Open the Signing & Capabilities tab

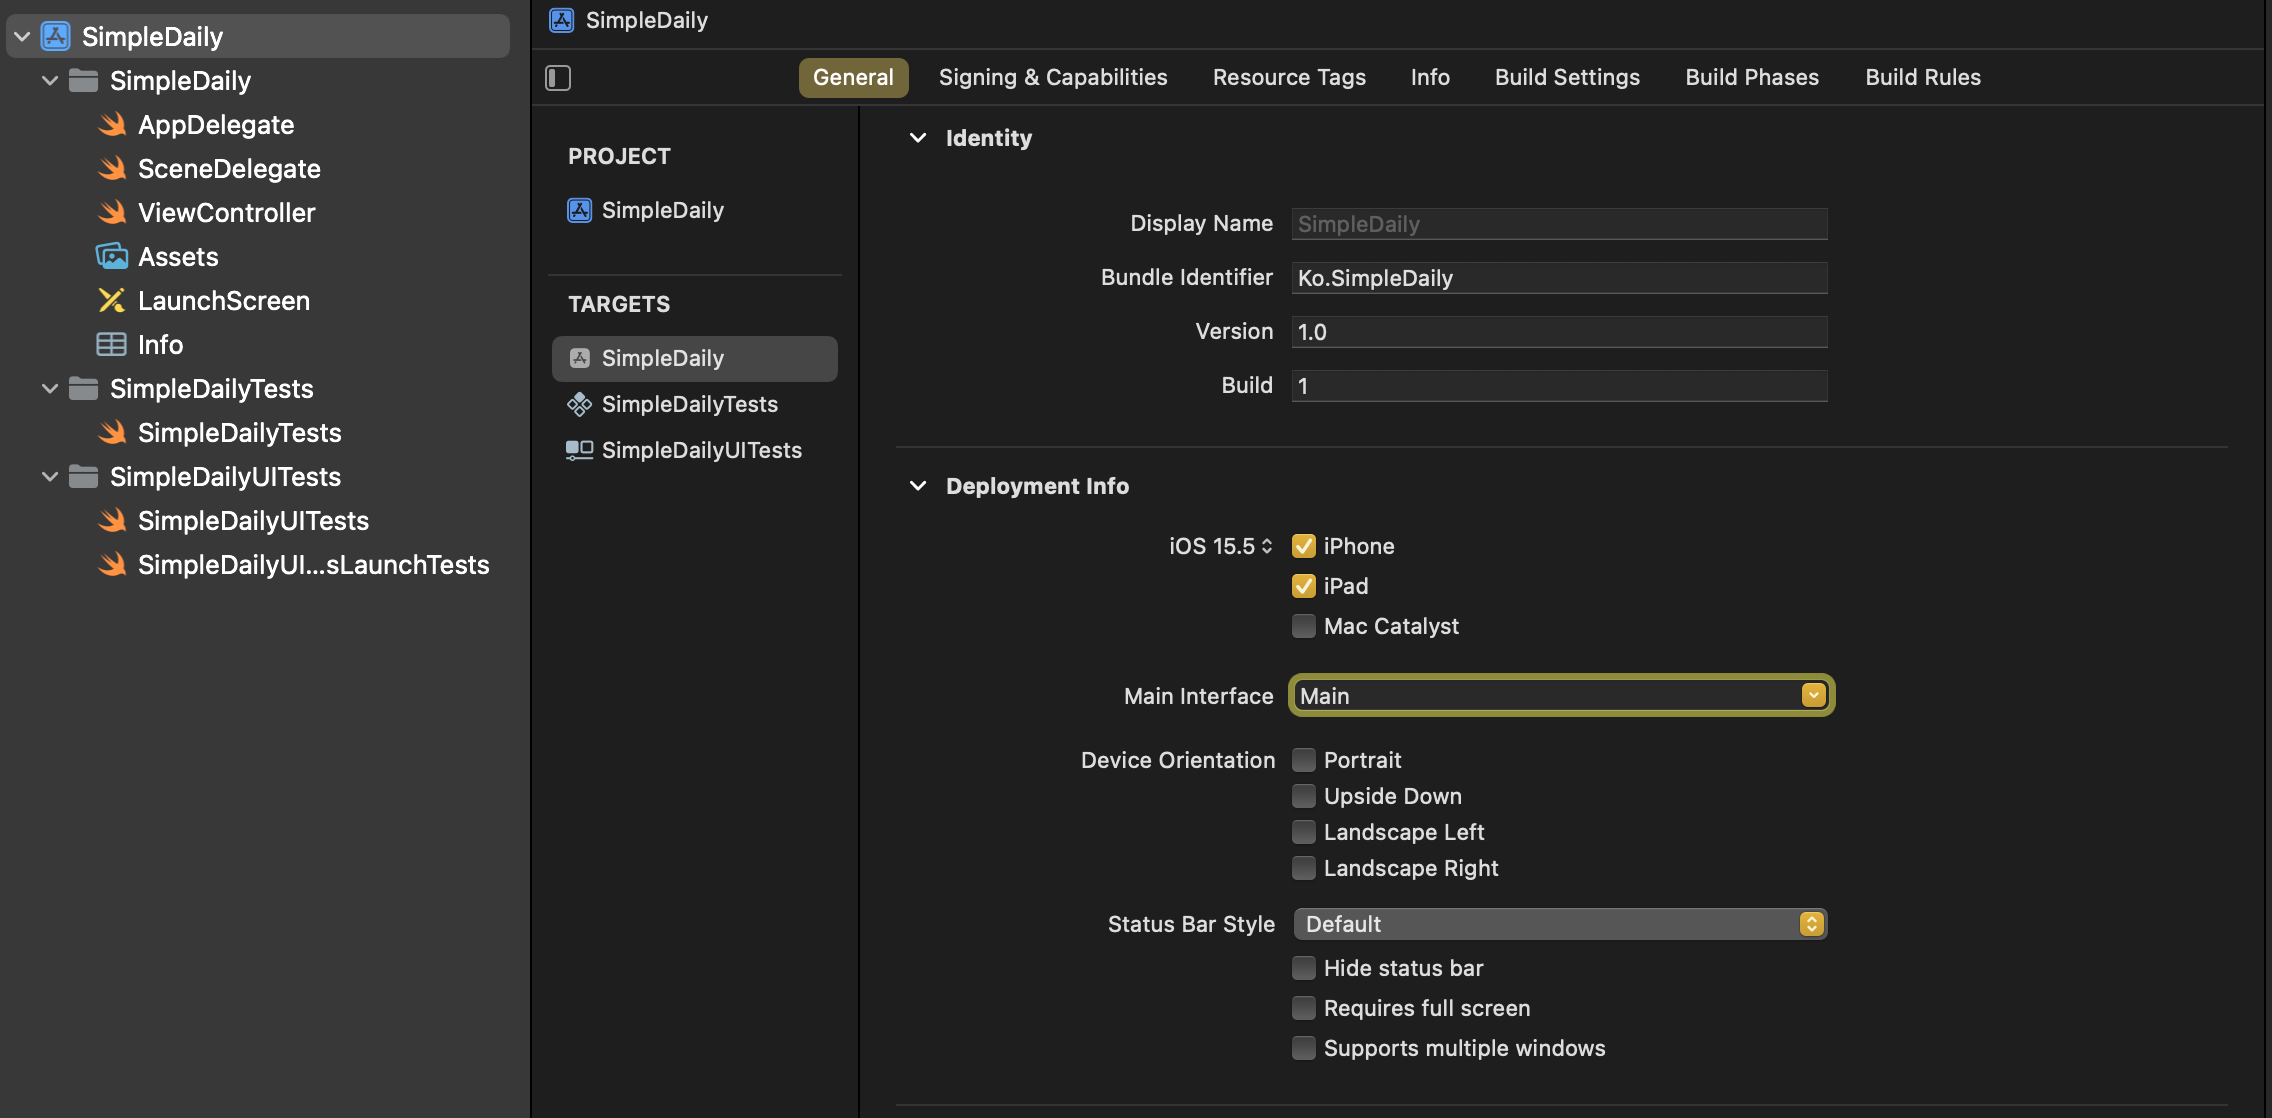click(1052, 78)
